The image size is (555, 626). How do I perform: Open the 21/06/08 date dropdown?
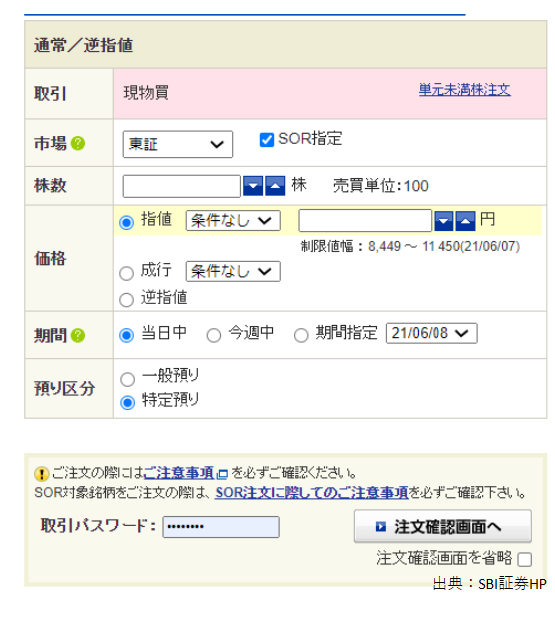click(x=432, y=333)
